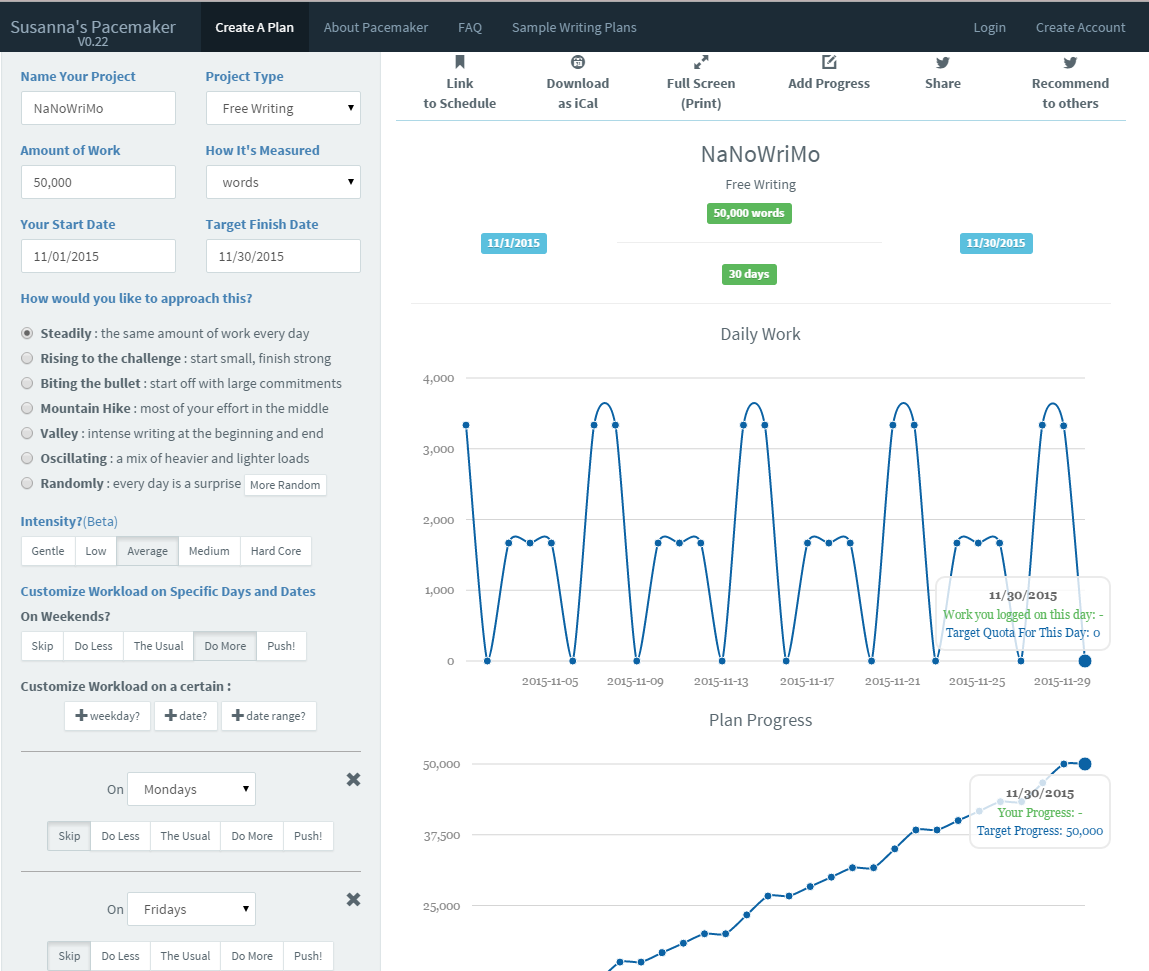Select the Valley approach radio button
Viewport: 1149px width, 971px height.
click(x=27, y=433)
